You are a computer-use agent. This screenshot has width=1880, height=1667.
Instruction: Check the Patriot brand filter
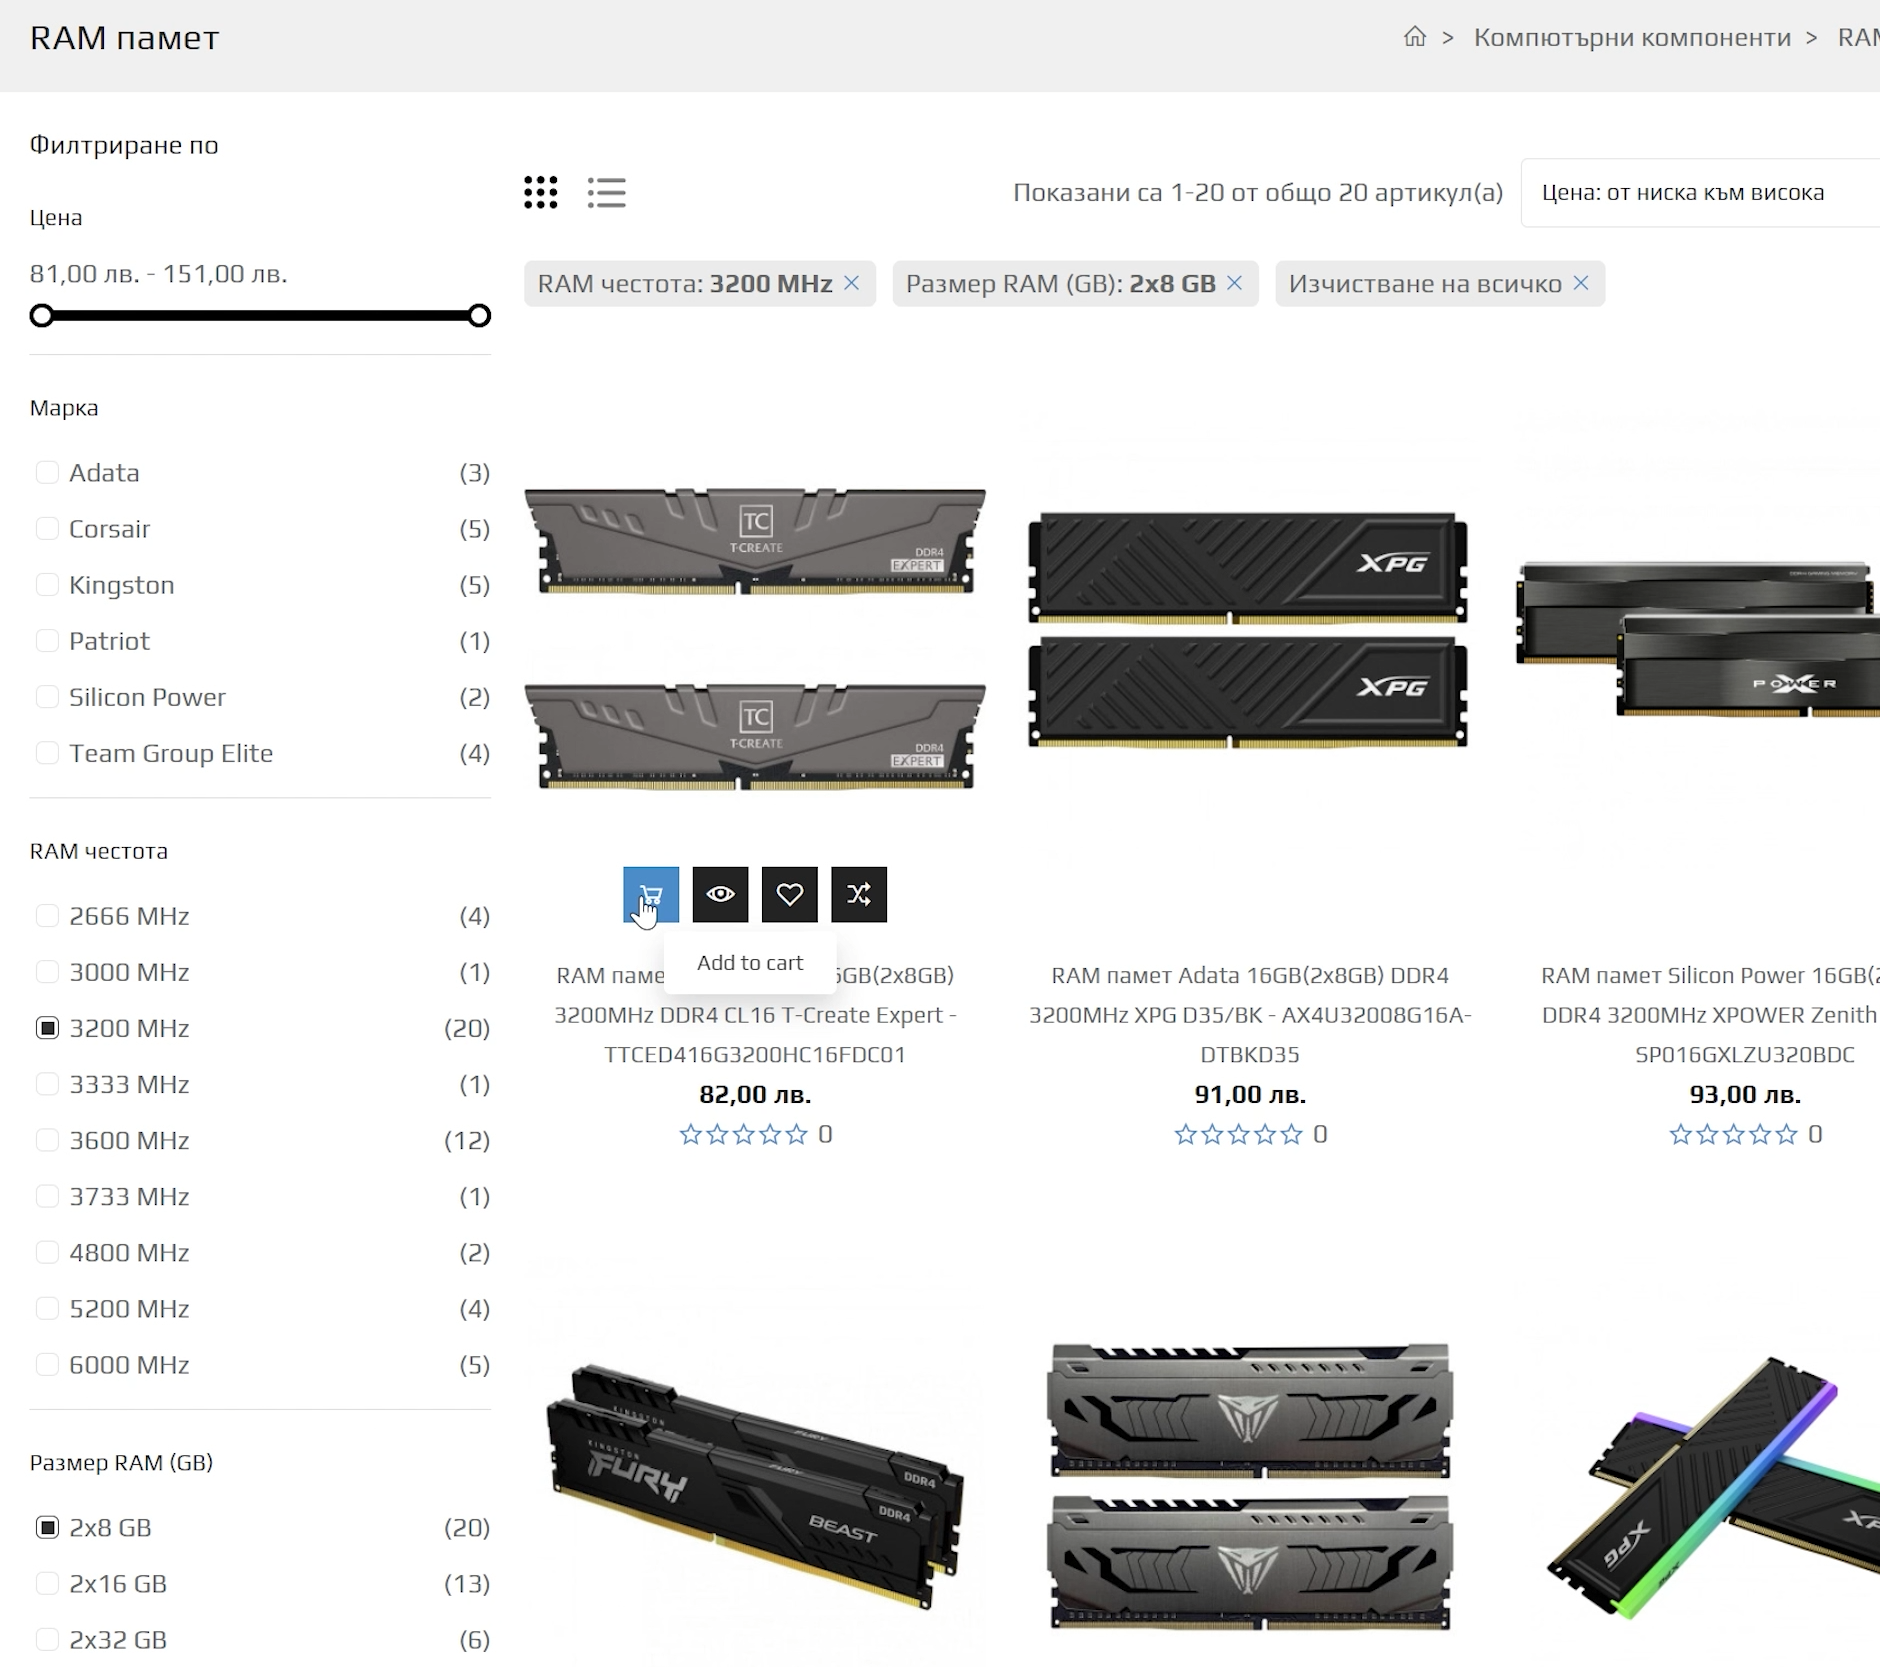47,640
